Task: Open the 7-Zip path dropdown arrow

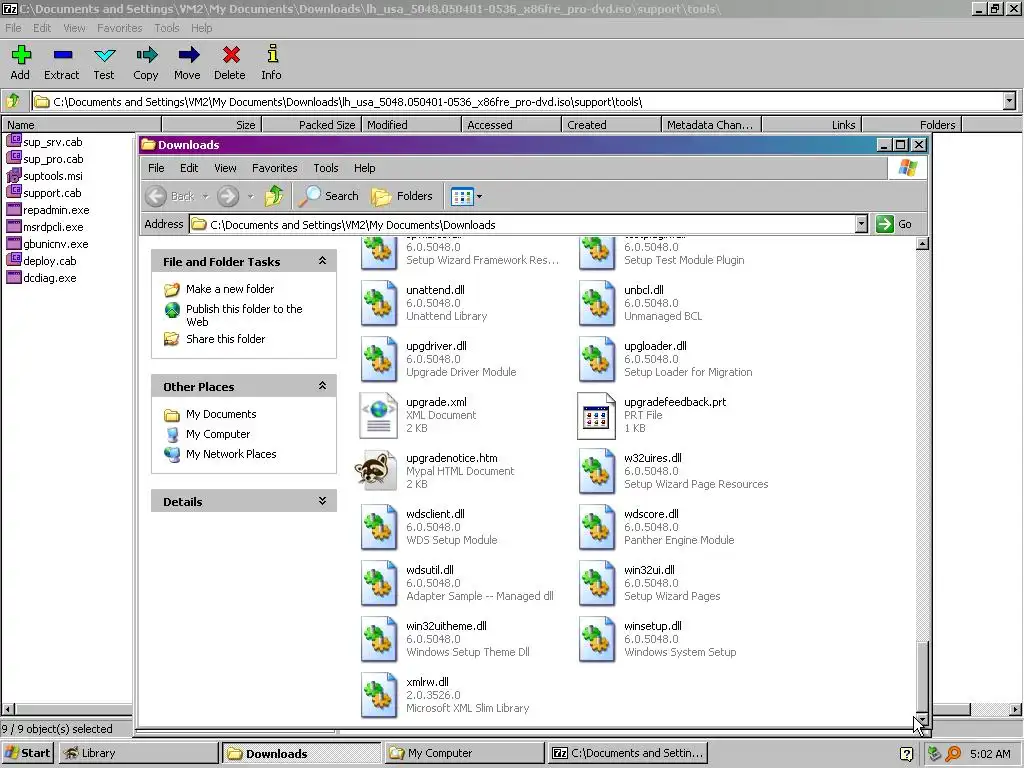Action: 1009,101
